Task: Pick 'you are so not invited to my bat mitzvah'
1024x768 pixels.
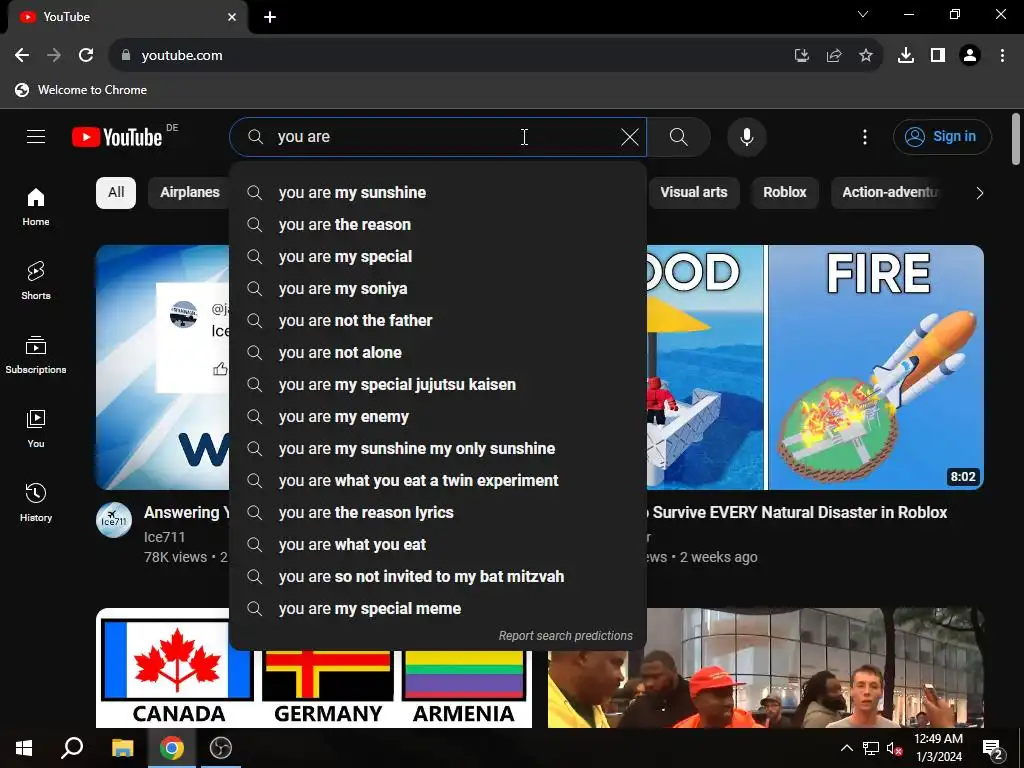Action: point(438,577)
